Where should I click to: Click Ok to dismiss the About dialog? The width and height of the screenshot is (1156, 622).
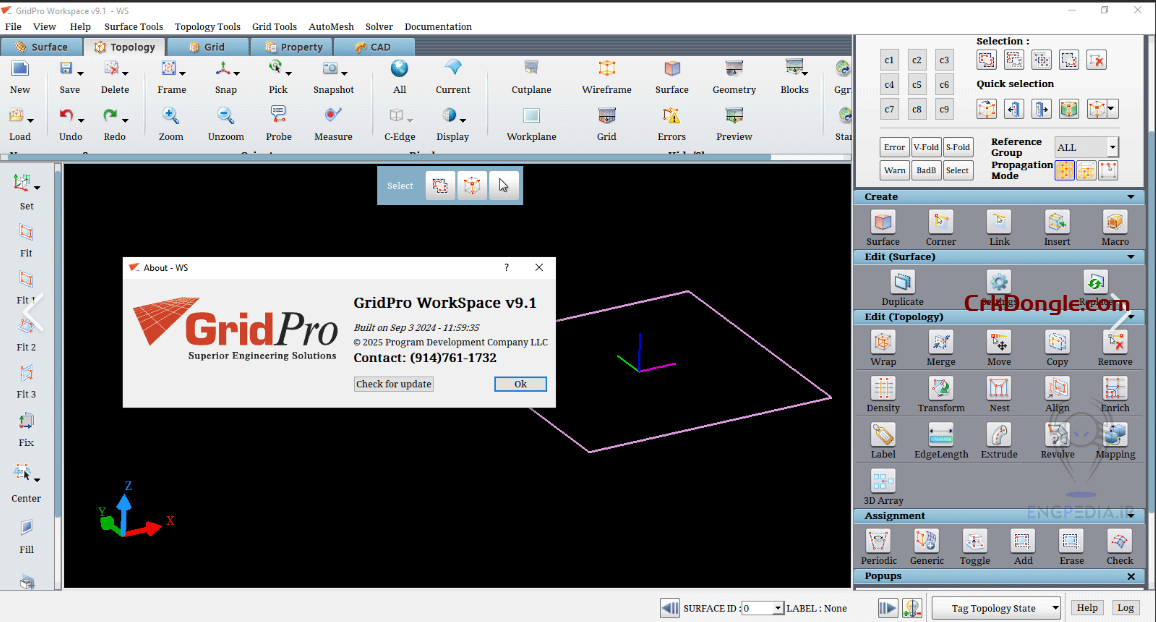520,384
